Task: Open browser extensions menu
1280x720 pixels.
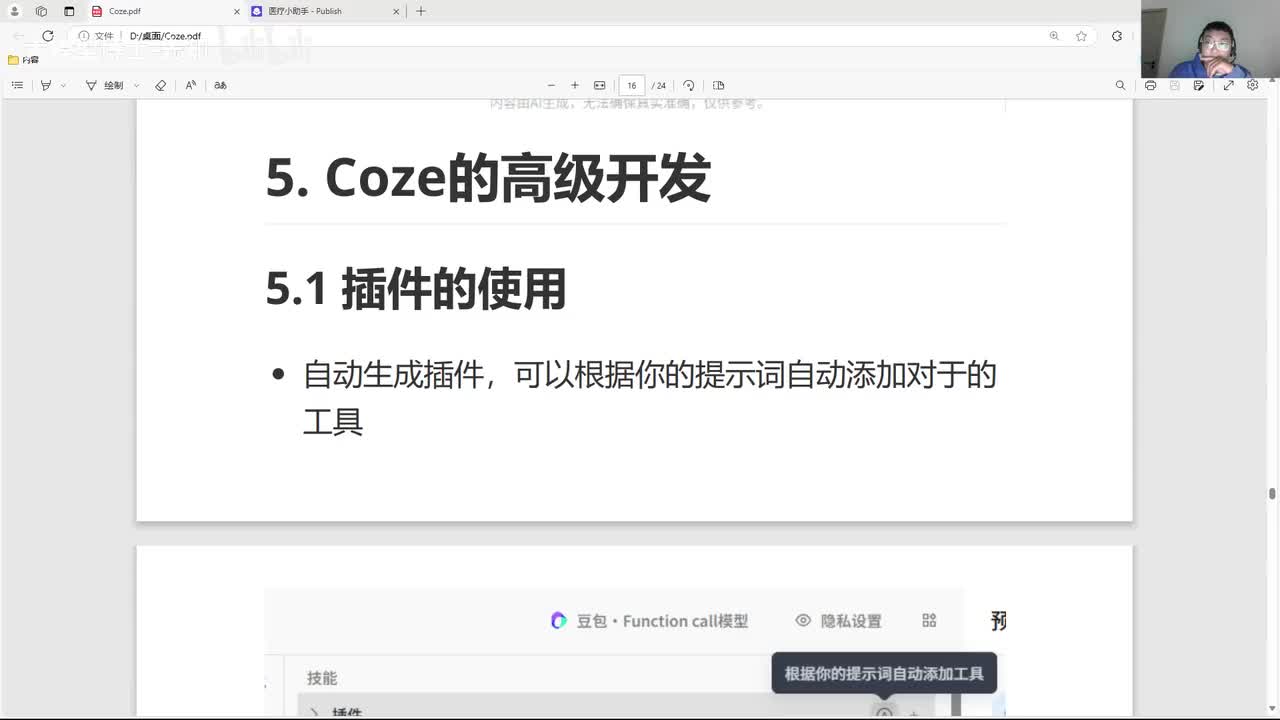Action: 1117,36
